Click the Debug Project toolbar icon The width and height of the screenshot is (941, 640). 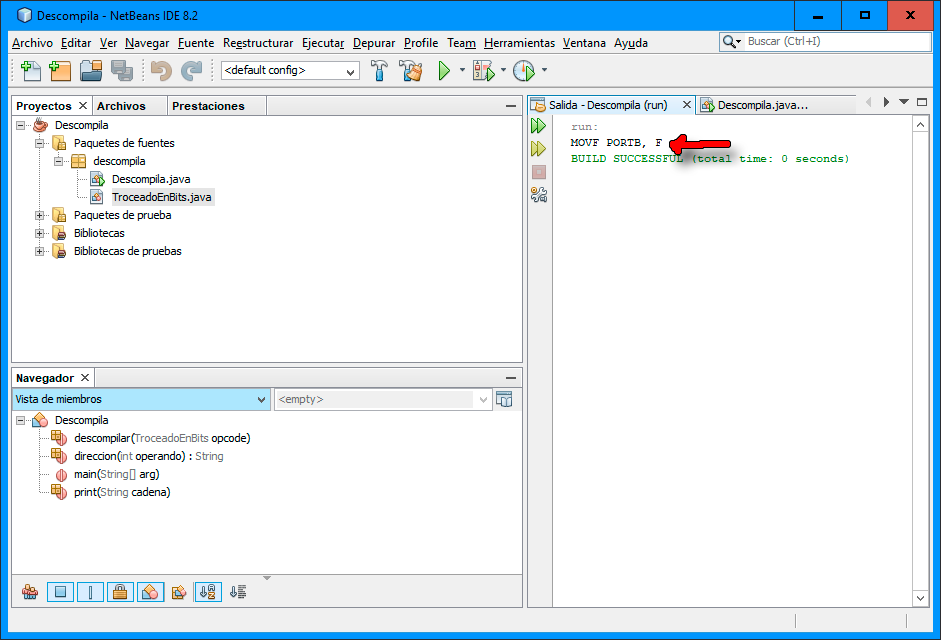point(484,71)
